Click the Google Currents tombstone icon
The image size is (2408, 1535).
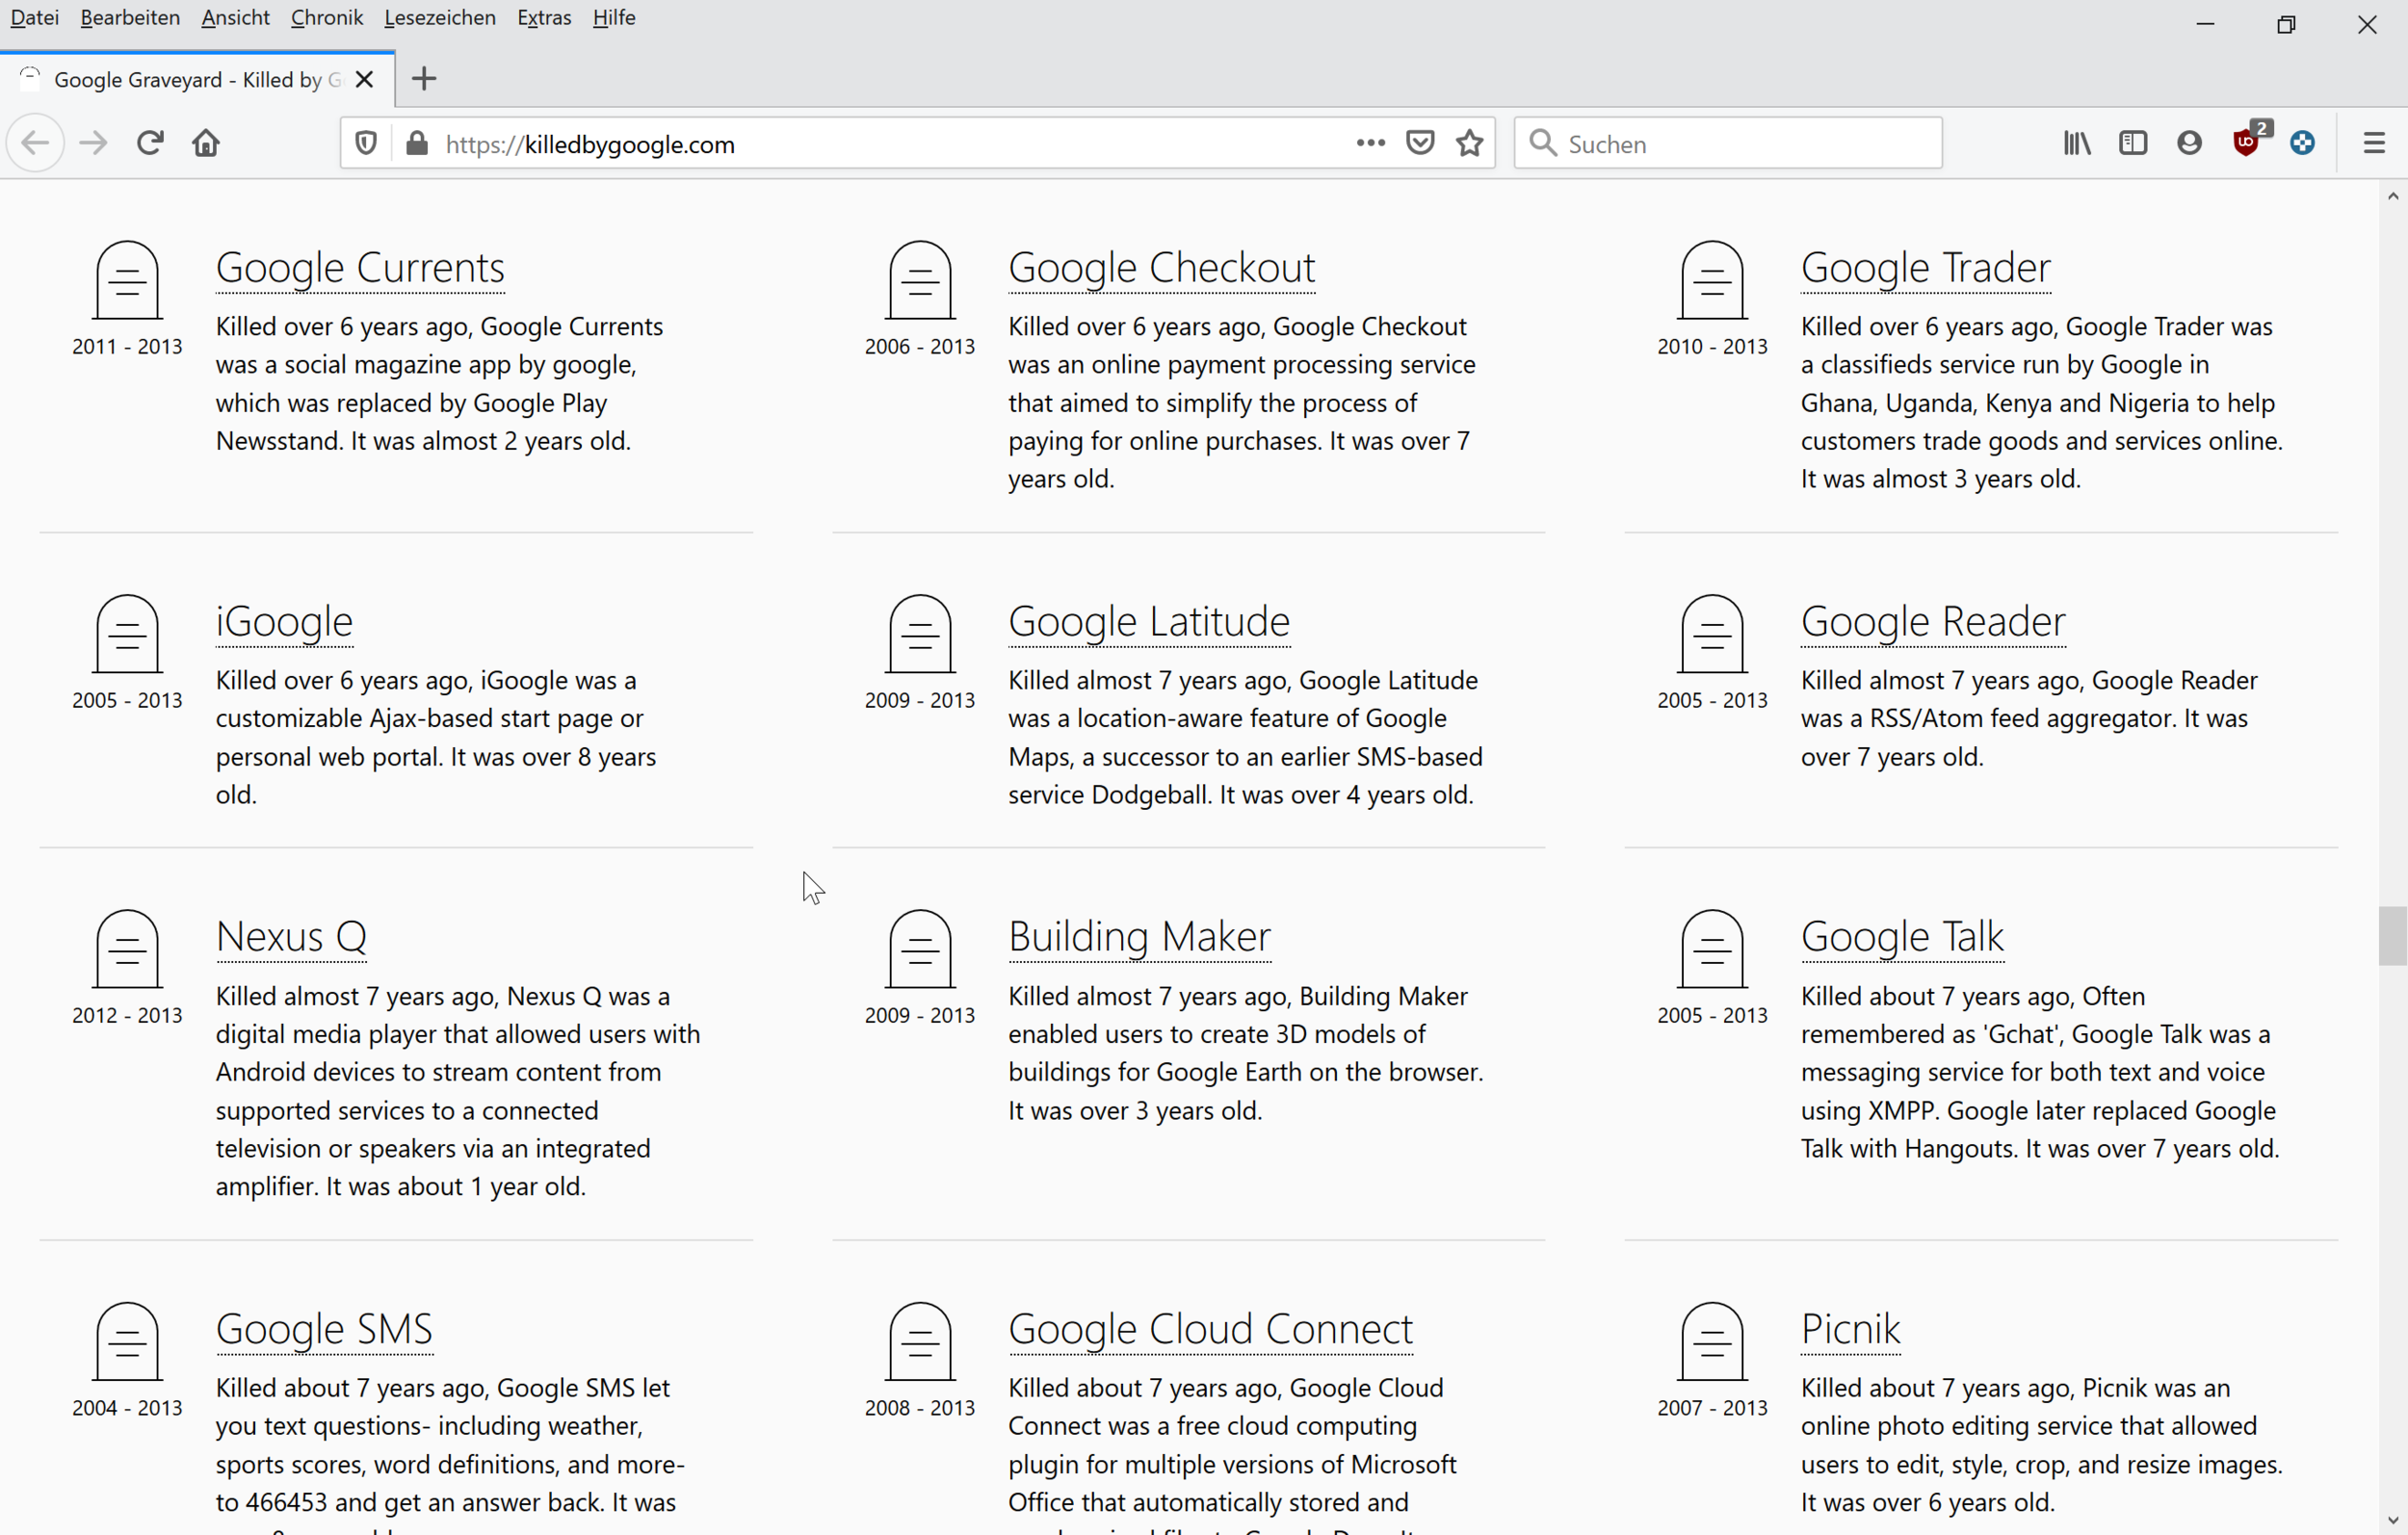tap(127, 279)
